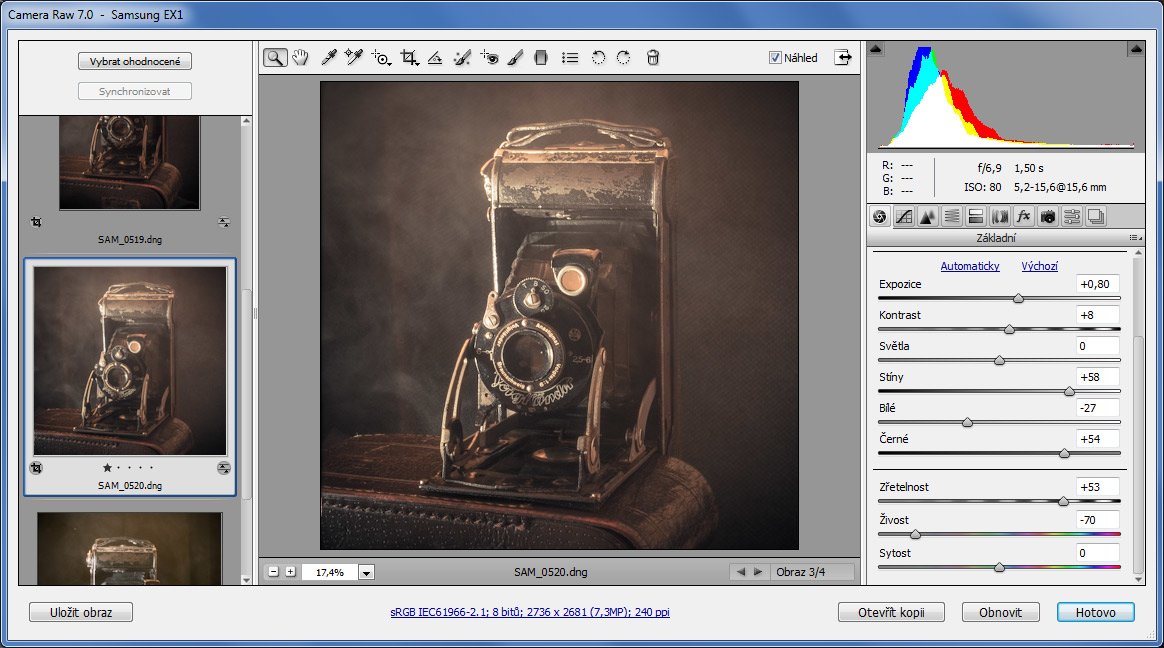Rotate image 90° counterclockwise

[598, 58]
